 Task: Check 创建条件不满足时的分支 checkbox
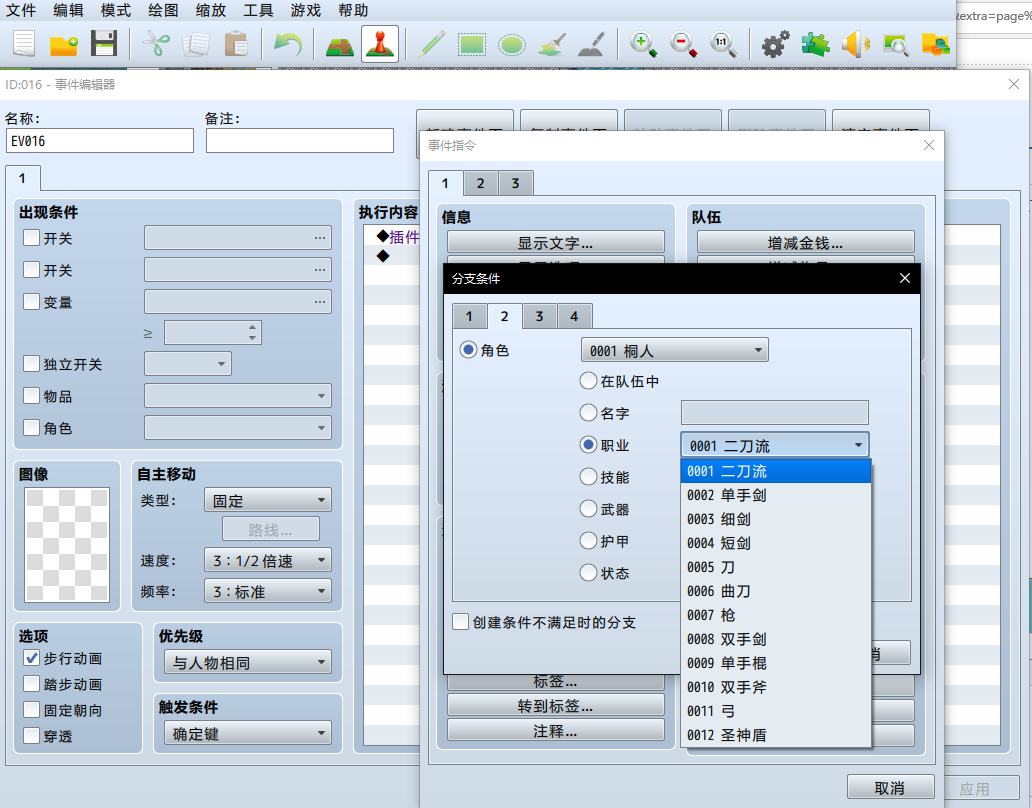click(x=461, y=622)
